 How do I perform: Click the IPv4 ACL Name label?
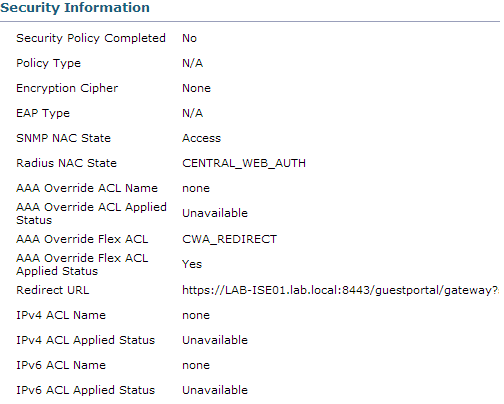click(61, 315)
